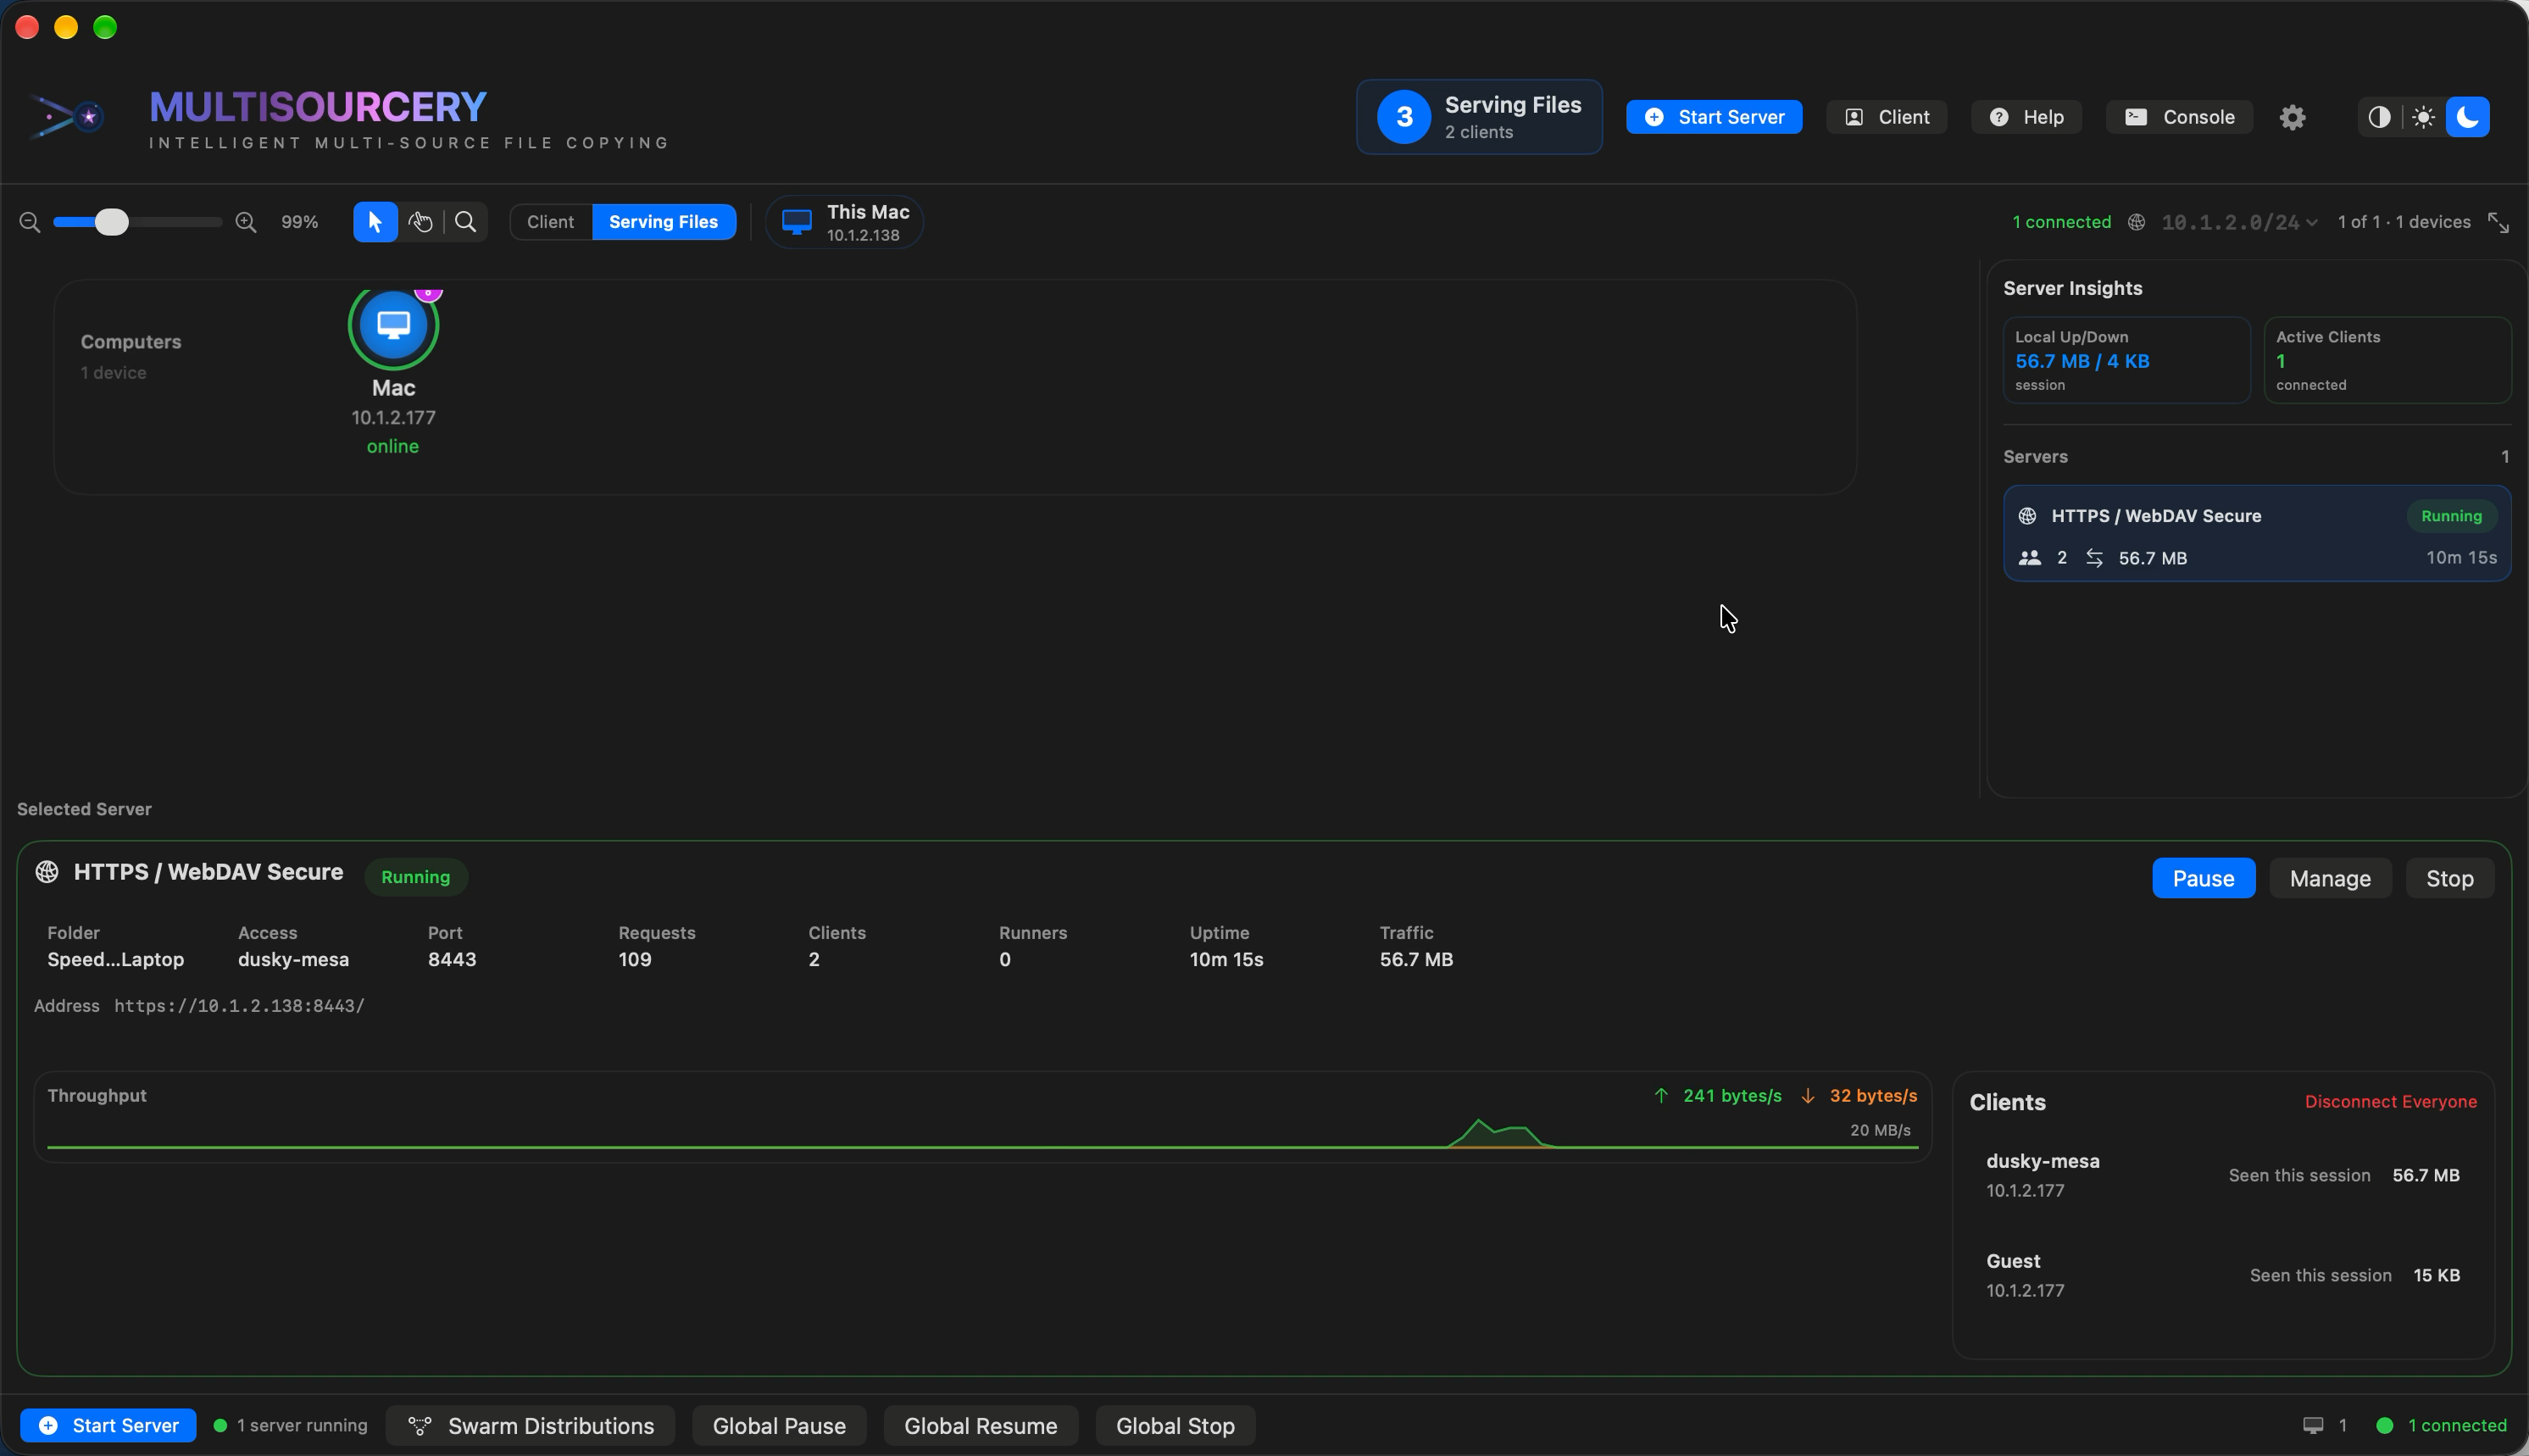Click Global Pause

pyautogui.click(x=779, y=1425)
